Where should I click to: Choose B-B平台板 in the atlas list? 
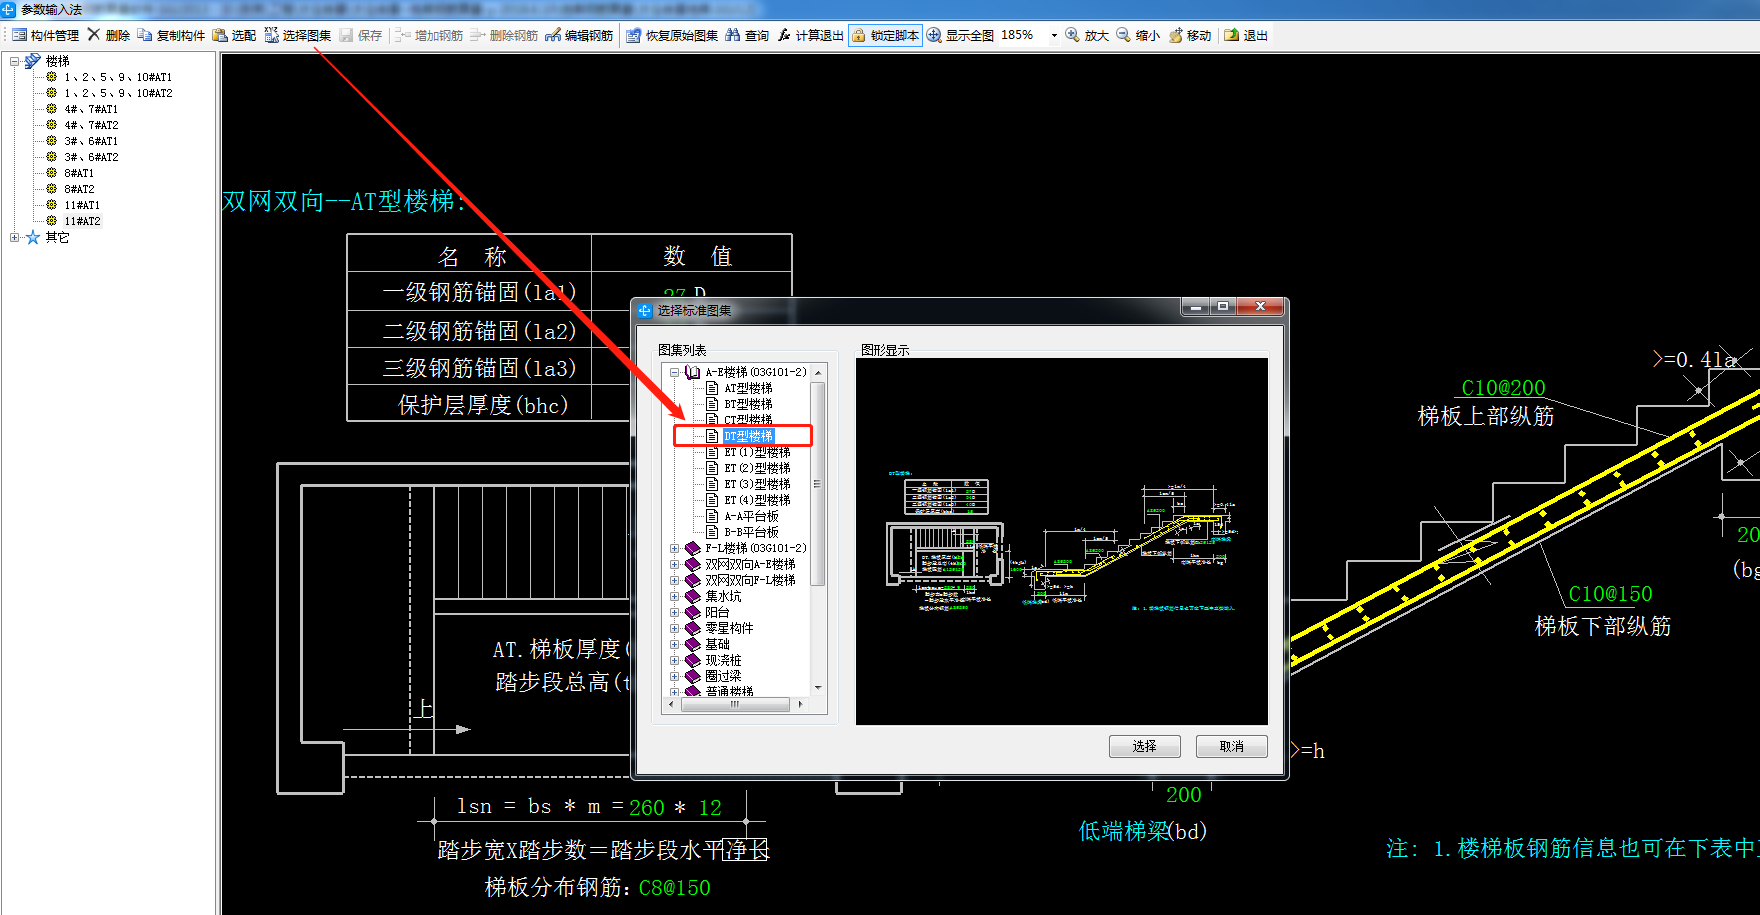751,532
